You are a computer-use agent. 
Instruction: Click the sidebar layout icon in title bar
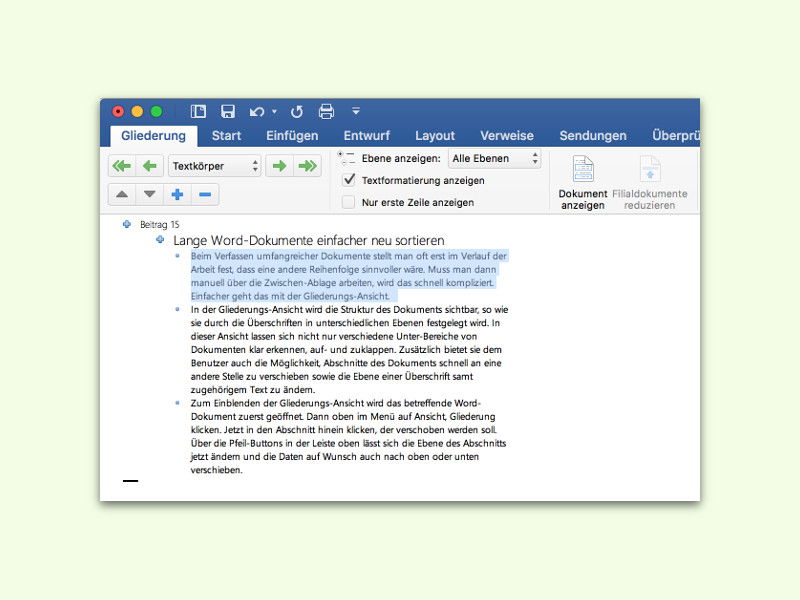(198, 111)
